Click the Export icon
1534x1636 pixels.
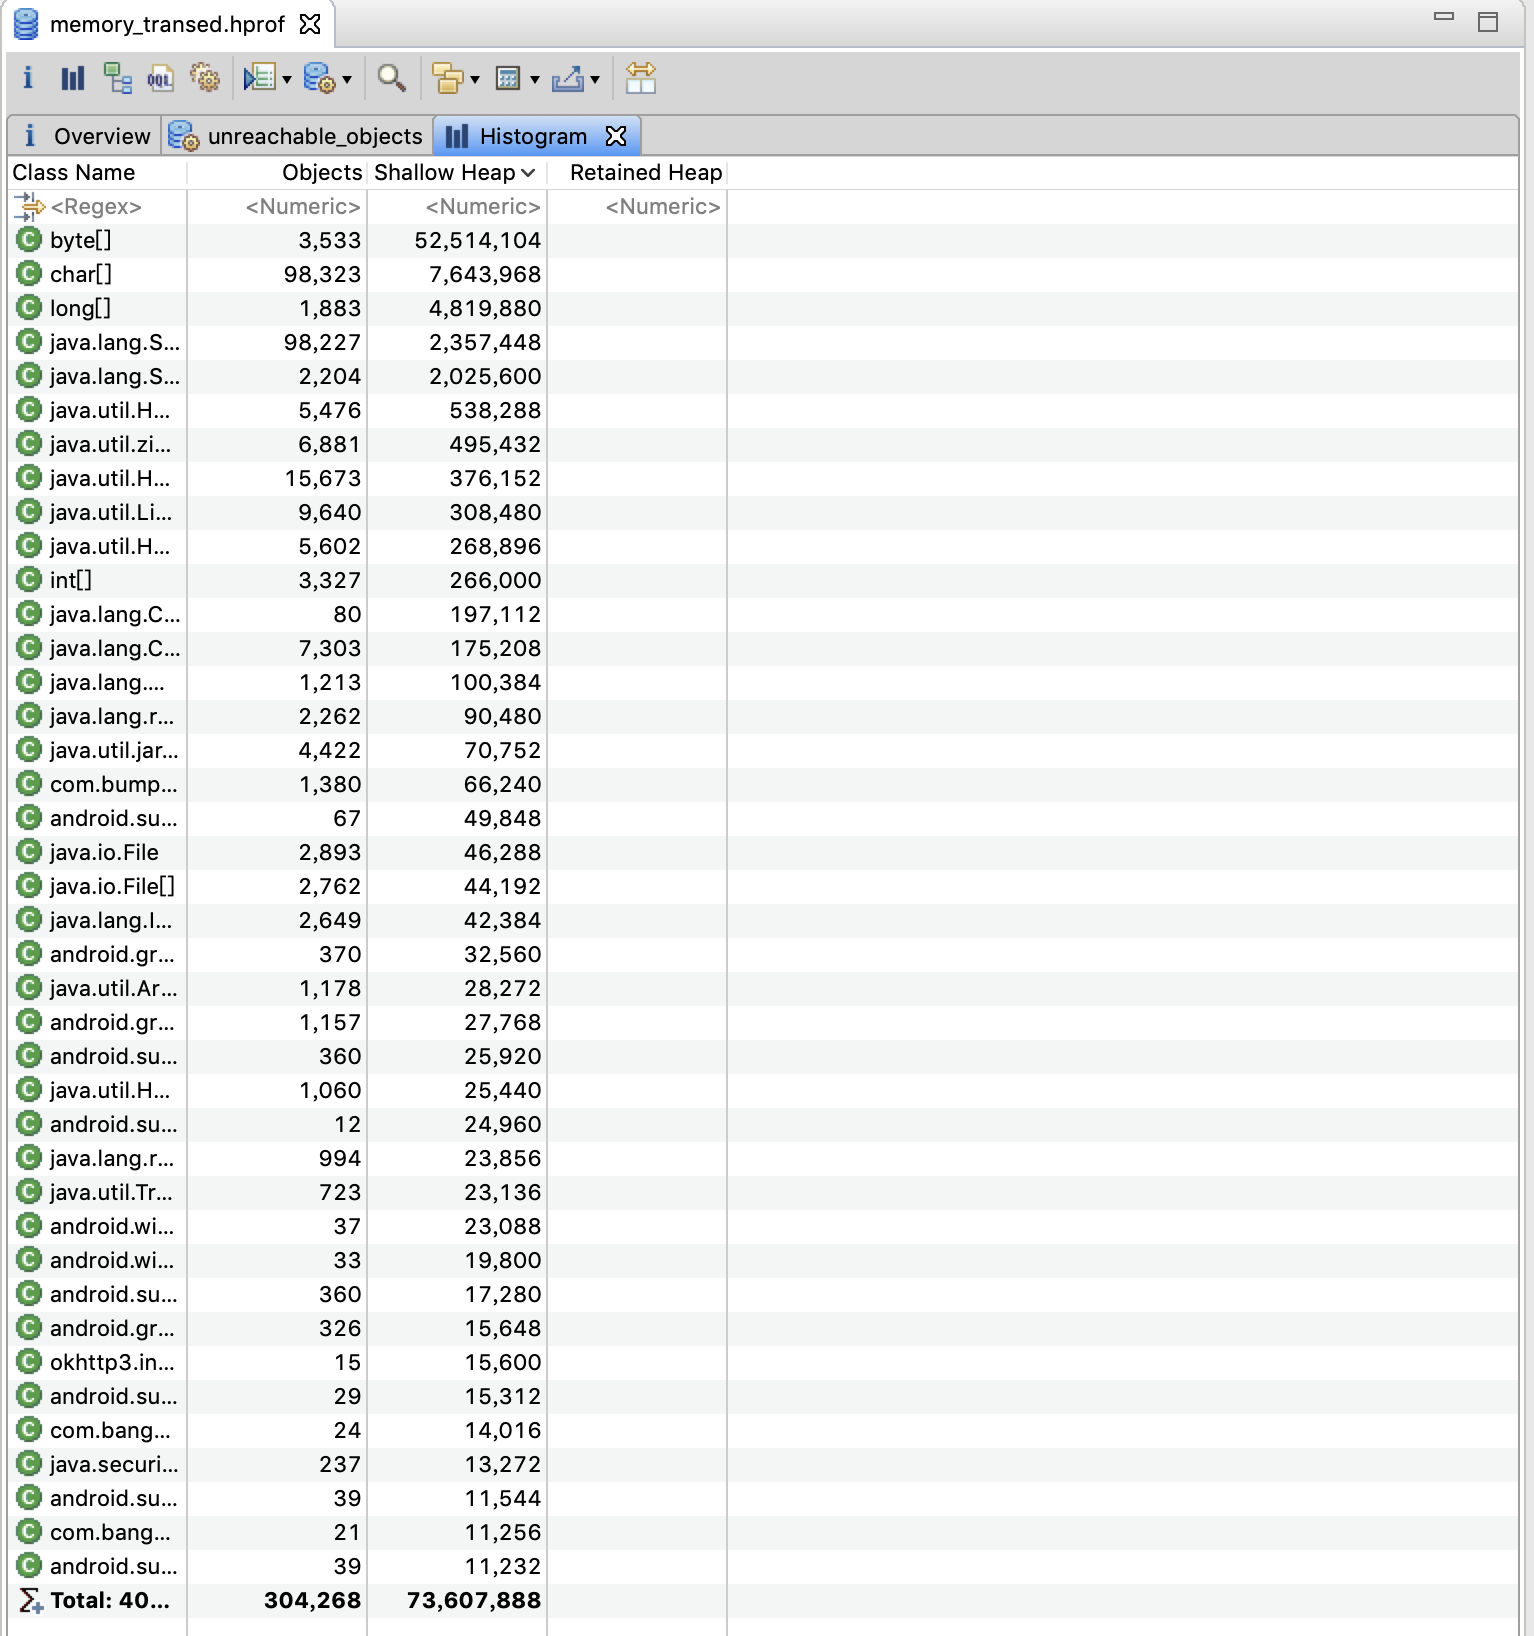[x=567, y=78]
